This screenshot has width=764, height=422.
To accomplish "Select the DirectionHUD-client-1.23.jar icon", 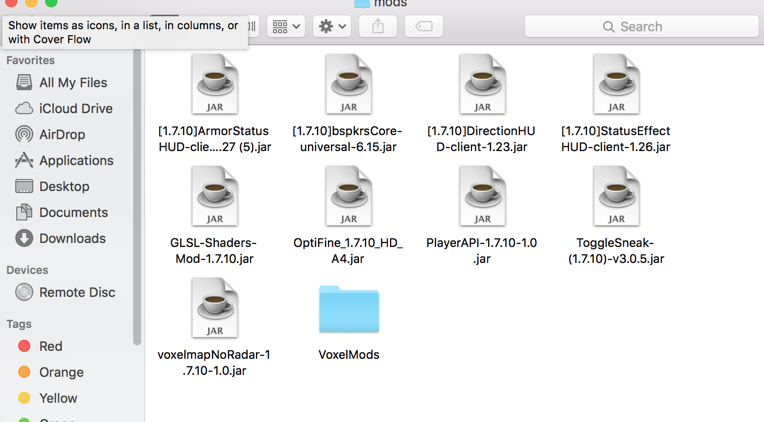I will coord(482,84).
